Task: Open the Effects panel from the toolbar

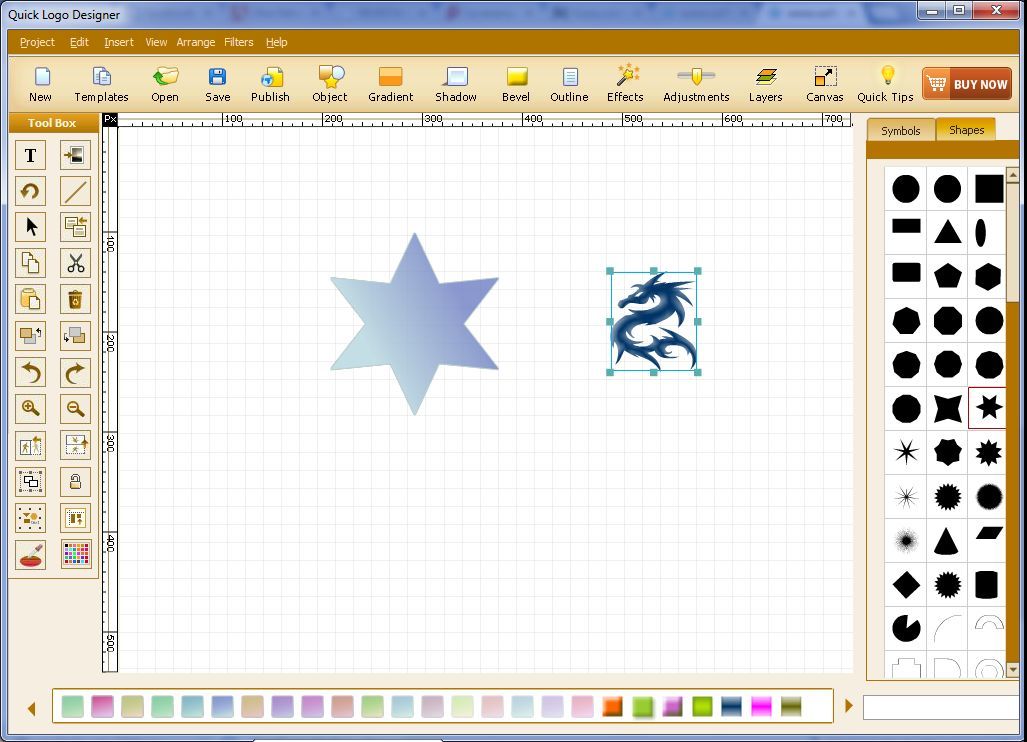Action: (625, 83)
